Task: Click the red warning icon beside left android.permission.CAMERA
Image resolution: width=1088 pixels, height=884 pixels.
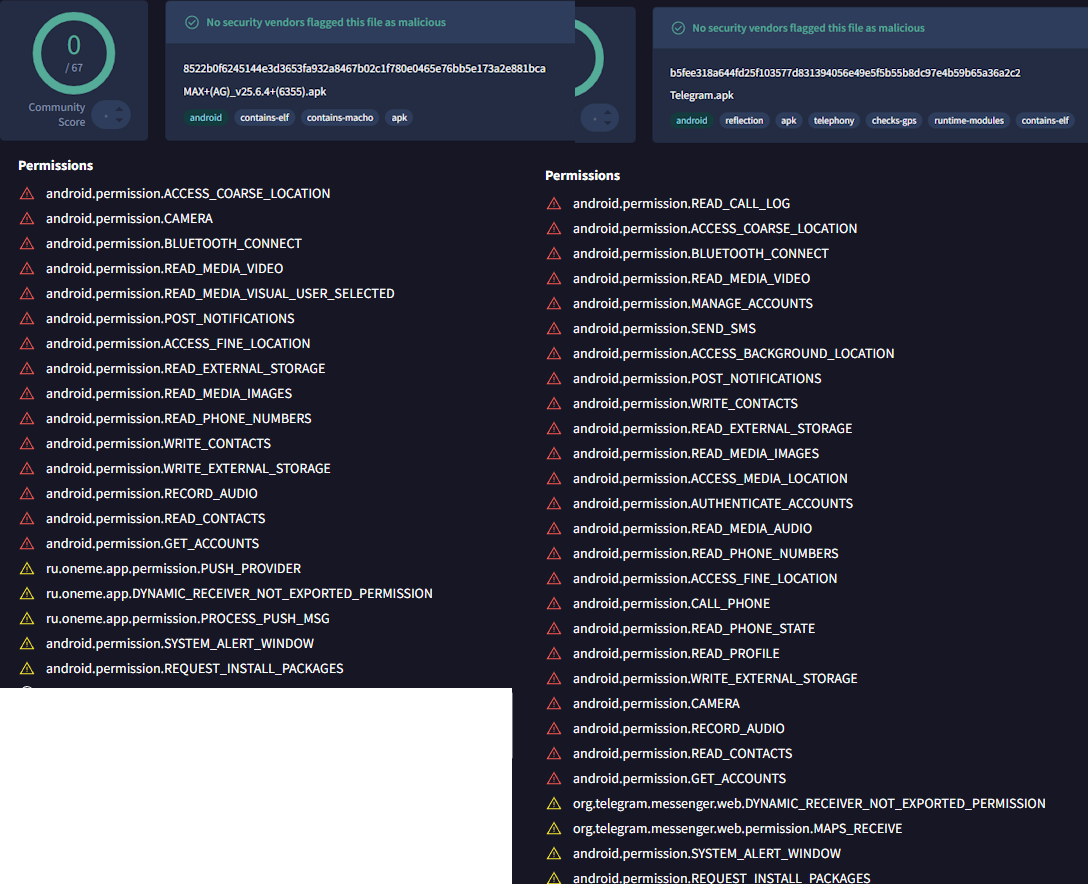Action: pyautogui.click(x=27, y=219)
